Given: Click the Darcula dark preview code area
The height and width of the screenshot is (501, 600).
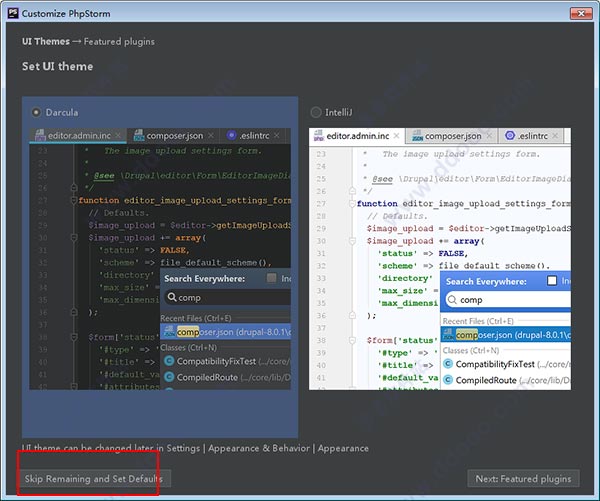Looking at the screenshot, I should pyautogui.click(x=160, y=259).
